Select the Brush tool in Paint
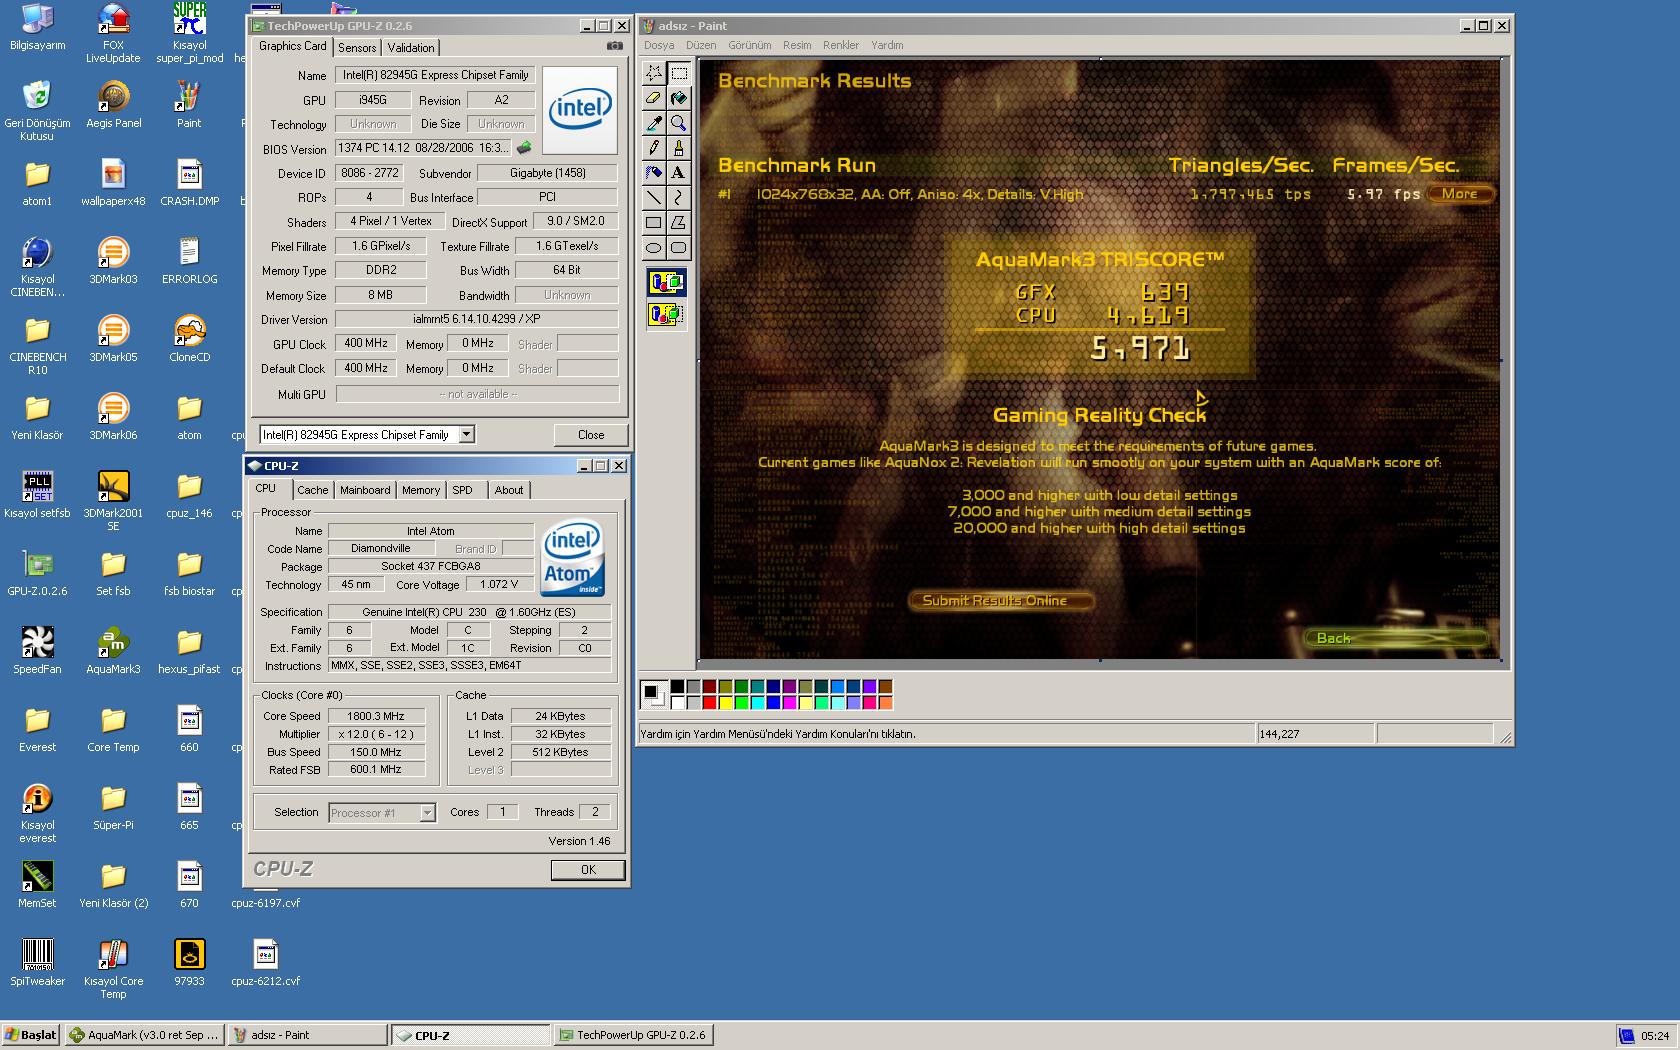 [x=679, y=148]
